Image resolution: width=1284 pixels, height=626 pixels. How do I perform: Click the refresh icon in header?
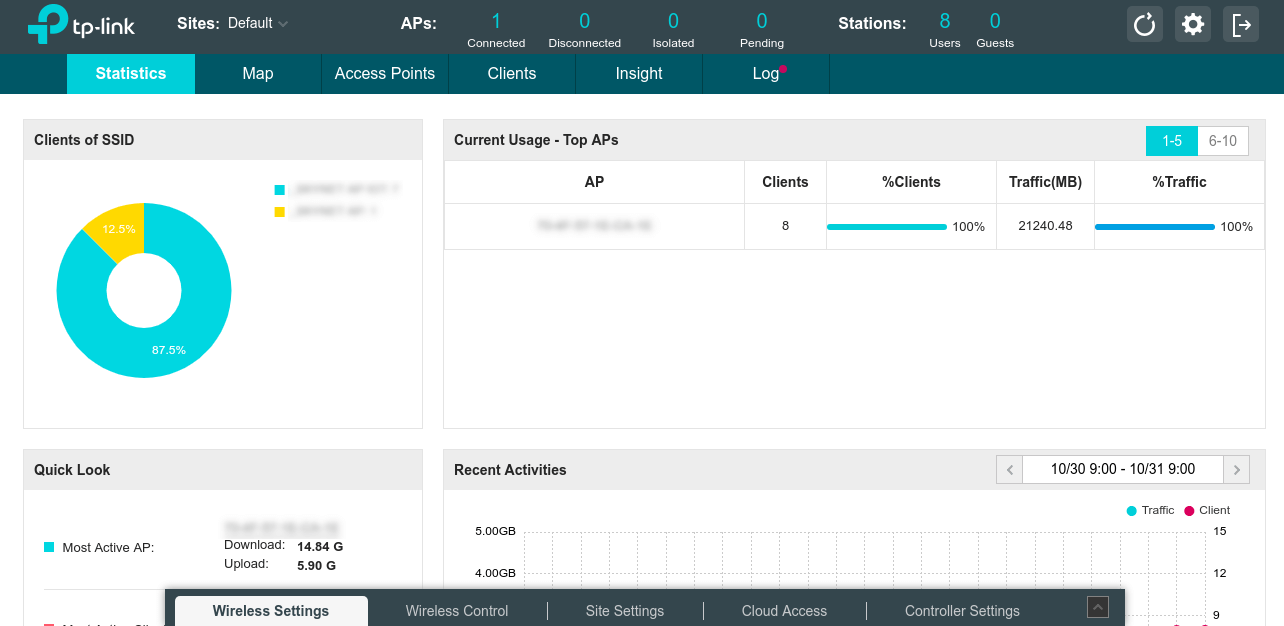(1144, 24)
